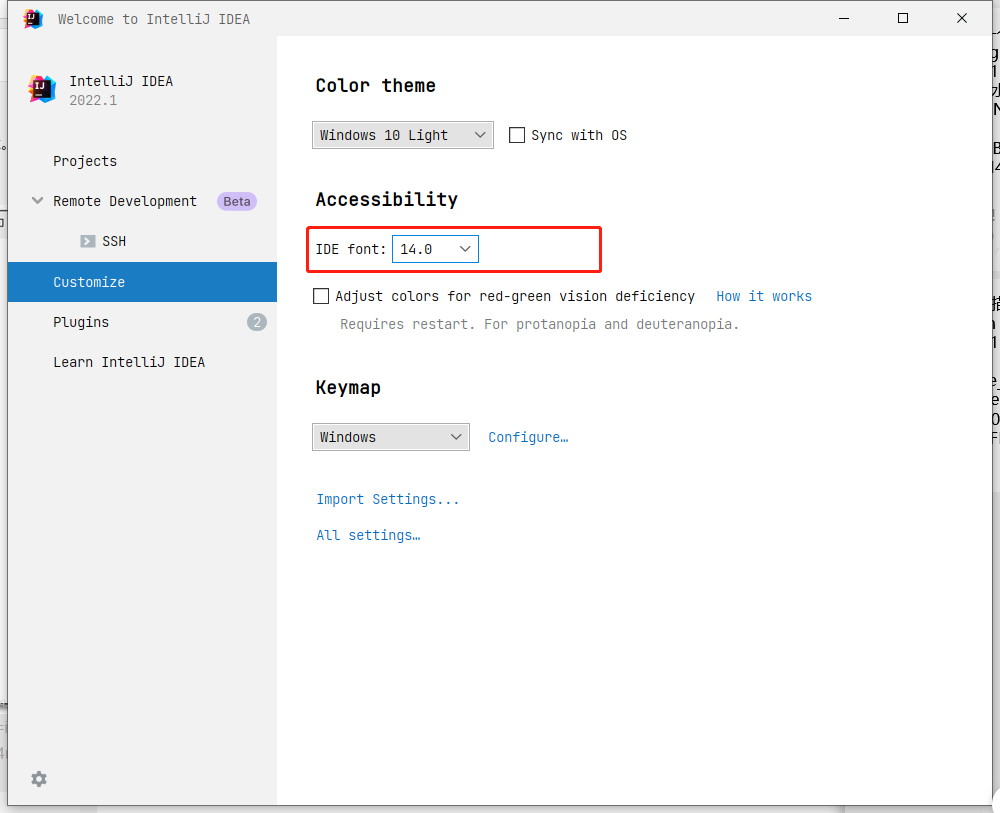
Task: Open Learn IntelliJ IDEA section
Action: click(142, 362)
